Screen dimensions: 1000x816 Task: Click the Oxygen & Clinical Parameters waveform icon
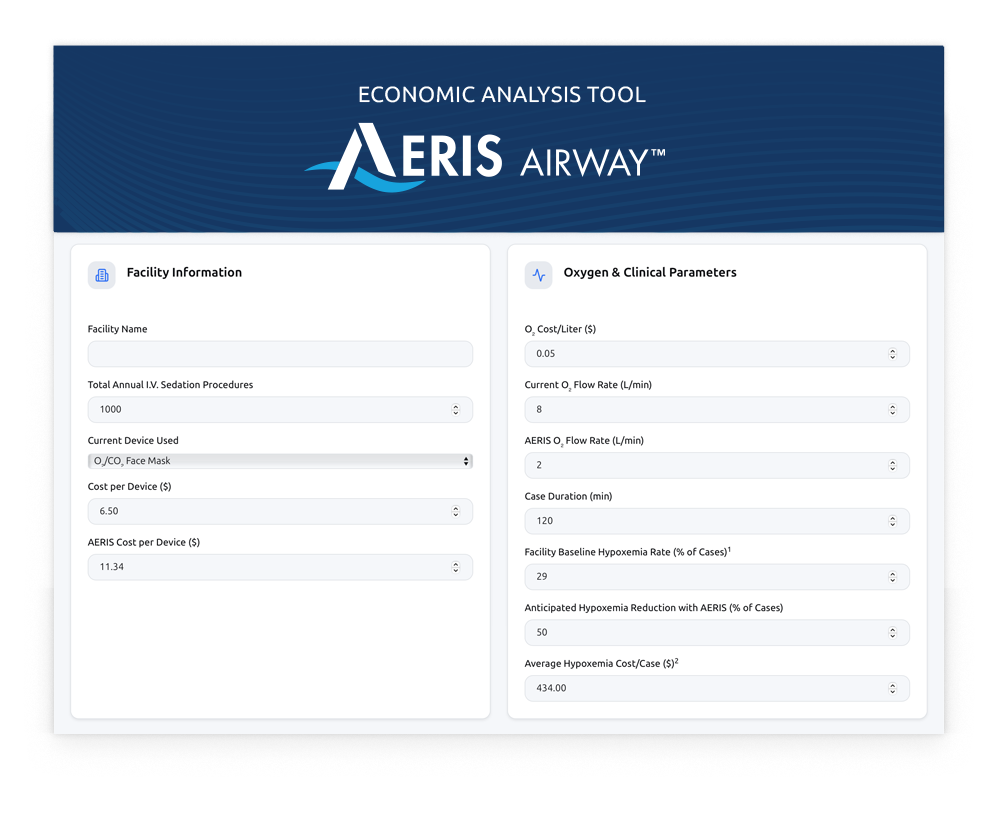click(x=539, y=275)
